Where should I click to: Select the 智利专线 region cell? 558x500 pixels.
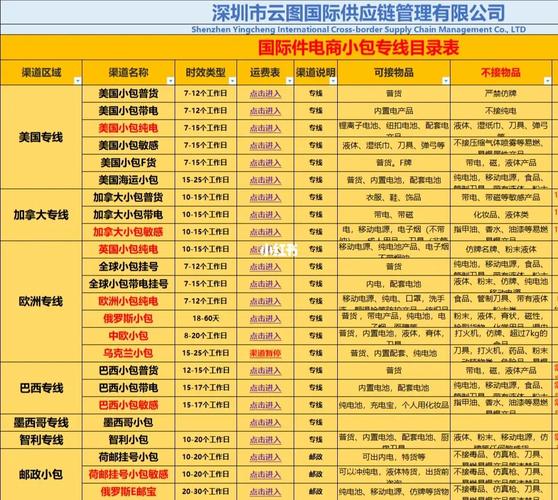(x=41, y=440)
